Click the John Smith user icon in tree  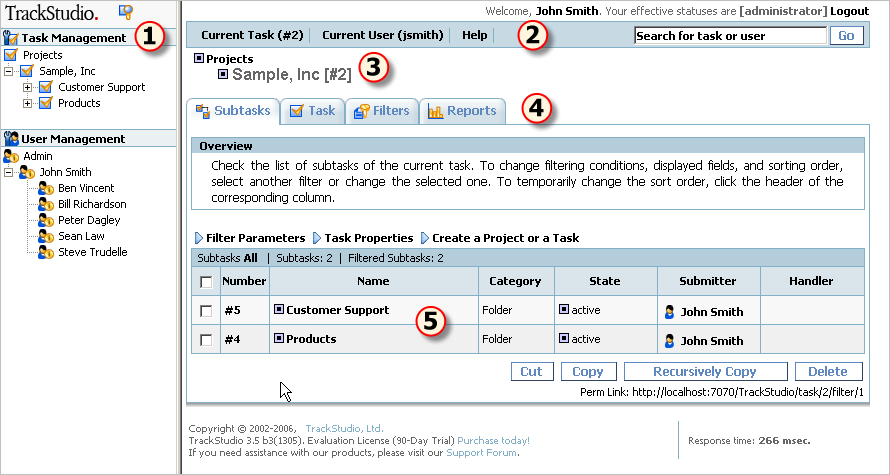click(27, 172)
